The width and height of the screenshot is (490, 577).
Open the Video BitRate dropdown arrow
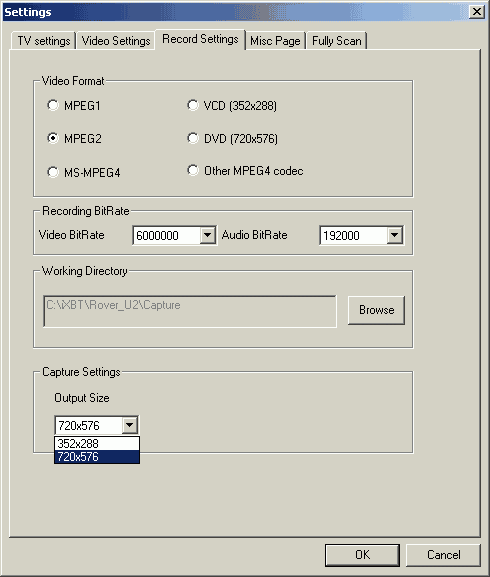[207, 235]
